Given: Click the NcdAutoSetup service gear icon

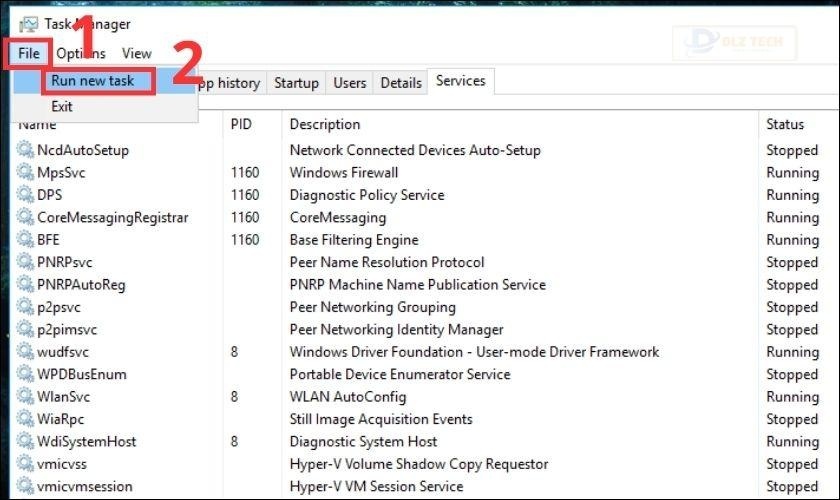Looking at the screenshot, I should click(x=25, y=150).
